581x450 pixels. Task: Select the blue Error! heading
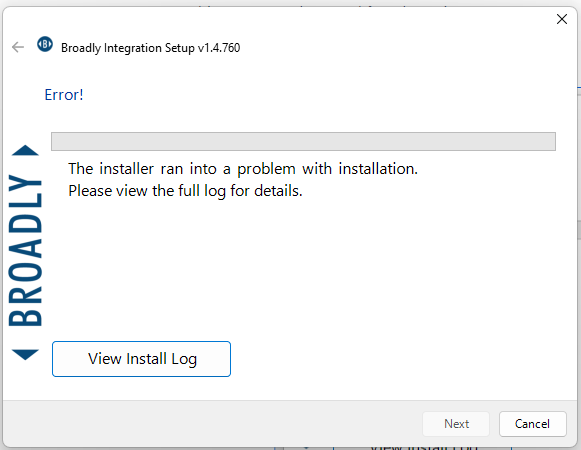point(64,95)
